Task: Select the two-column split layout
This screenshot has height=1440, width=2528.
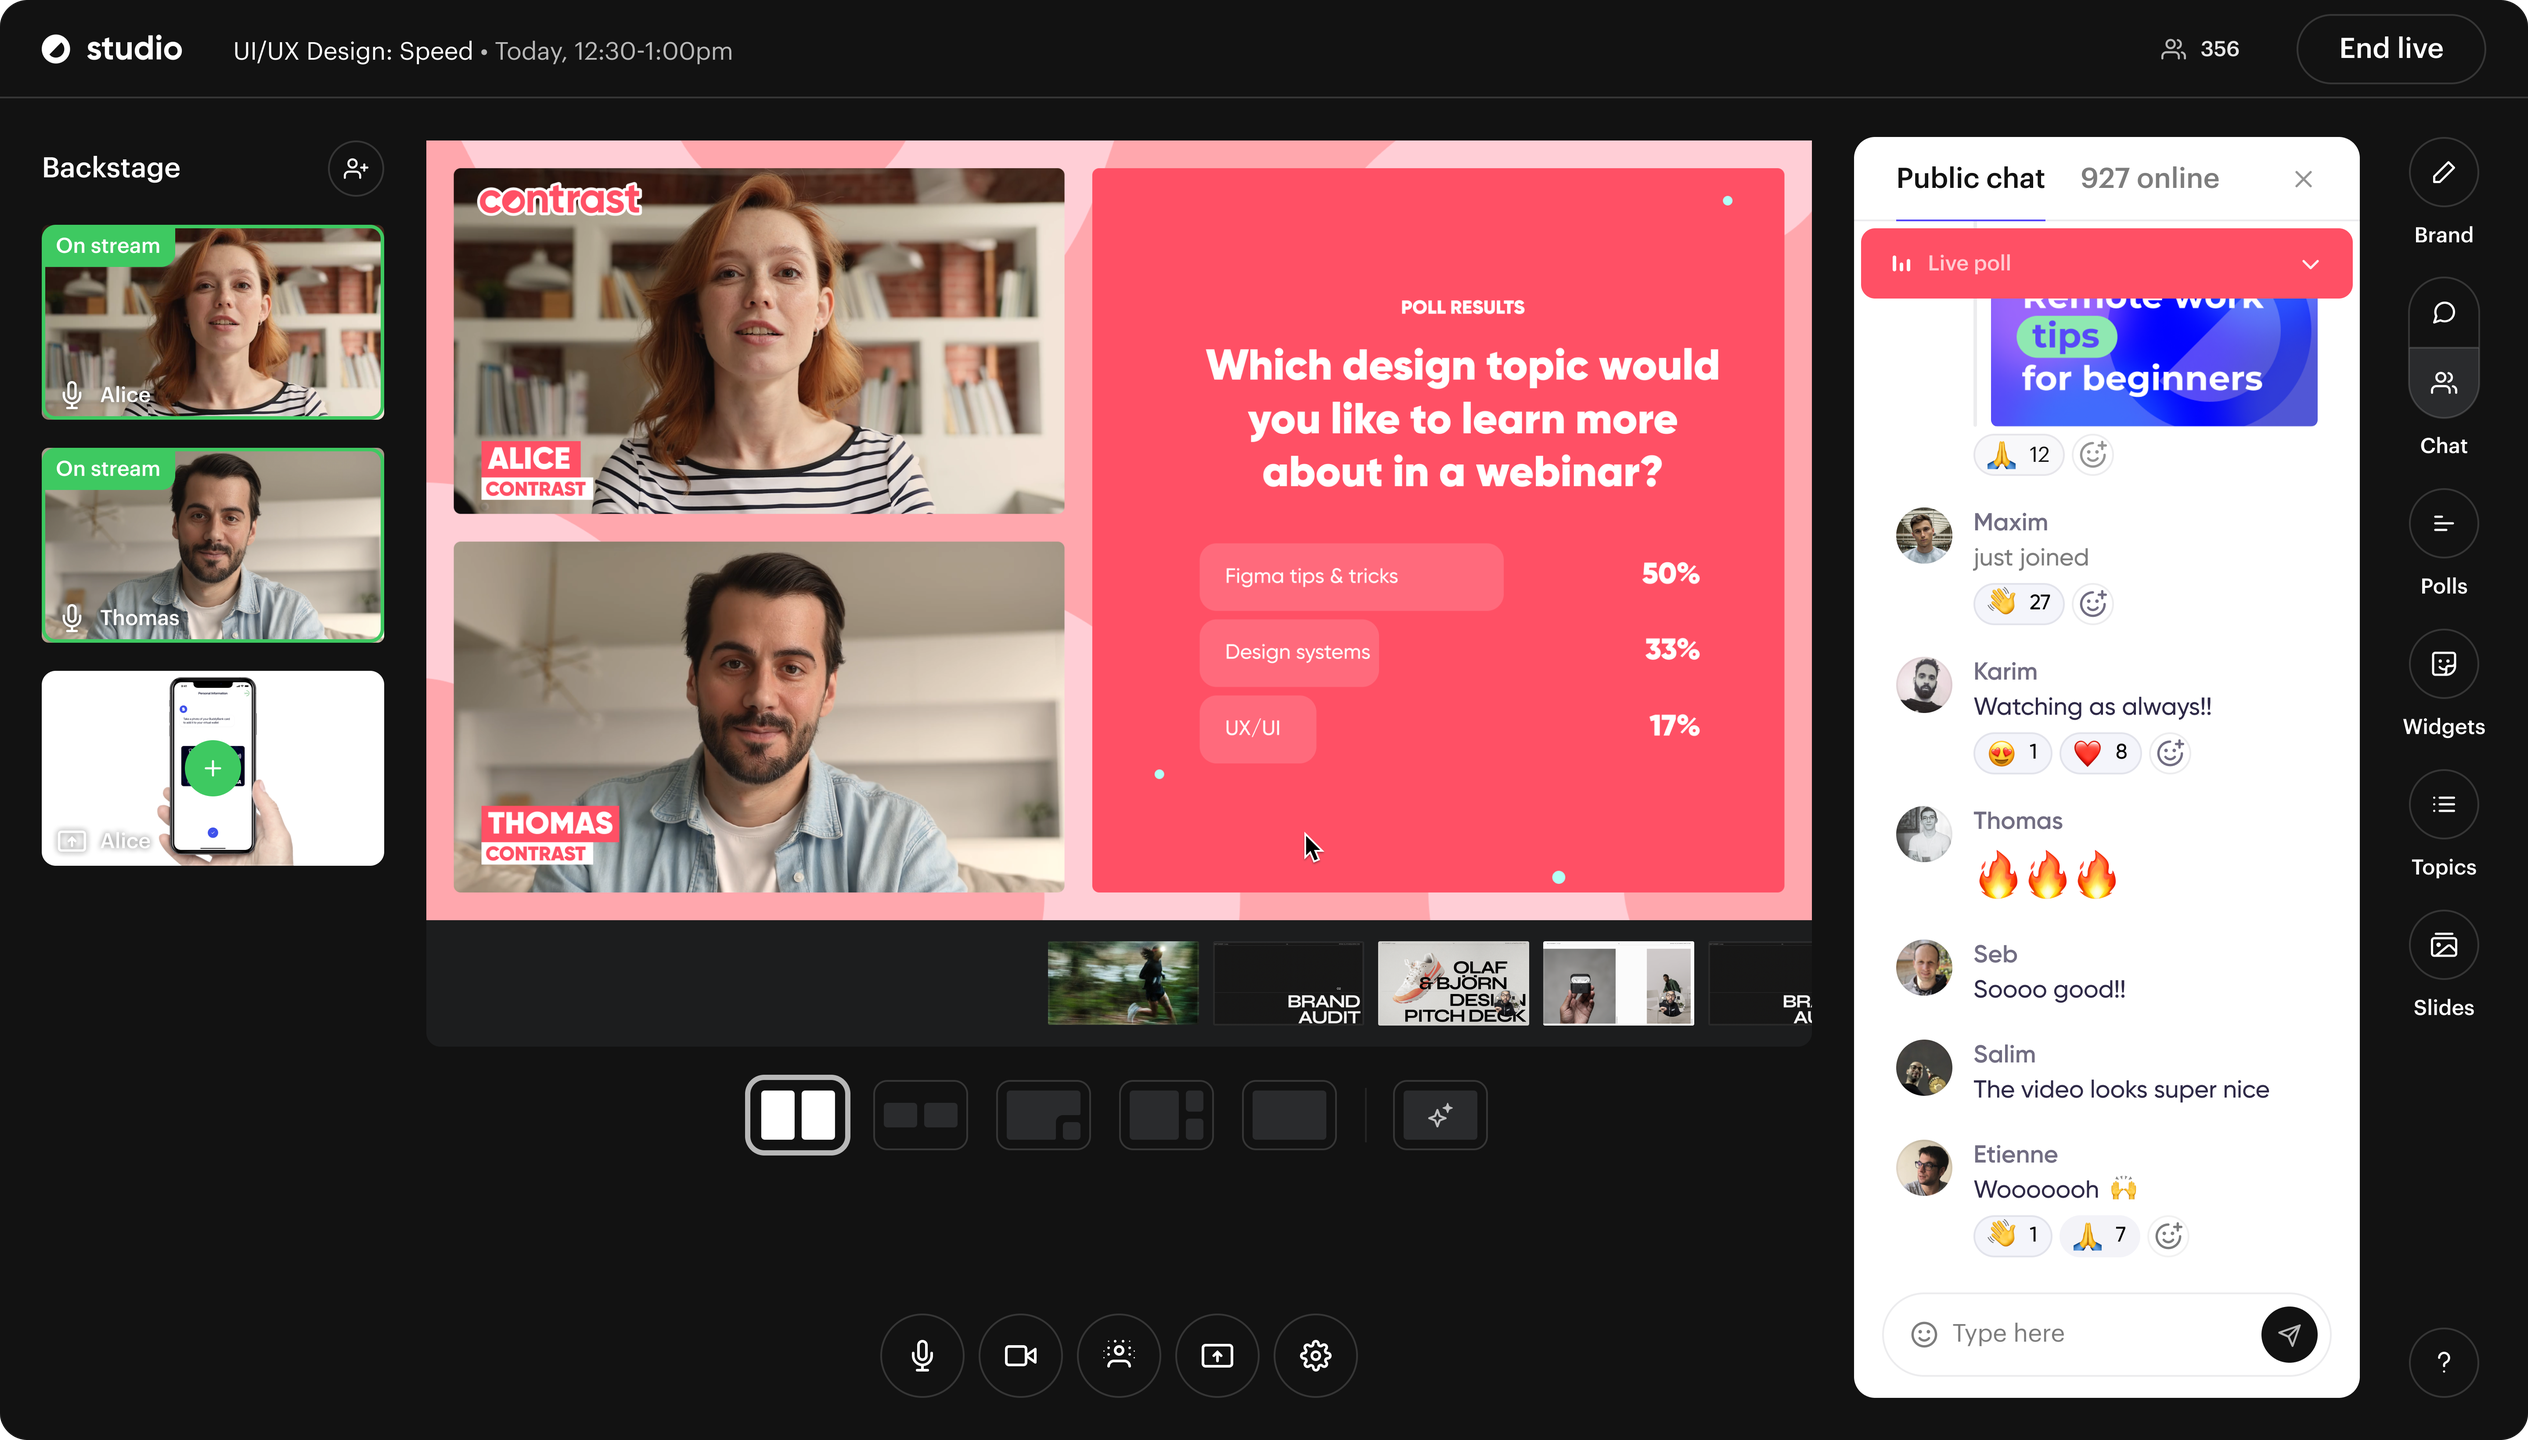Action: pos(797,1115)
